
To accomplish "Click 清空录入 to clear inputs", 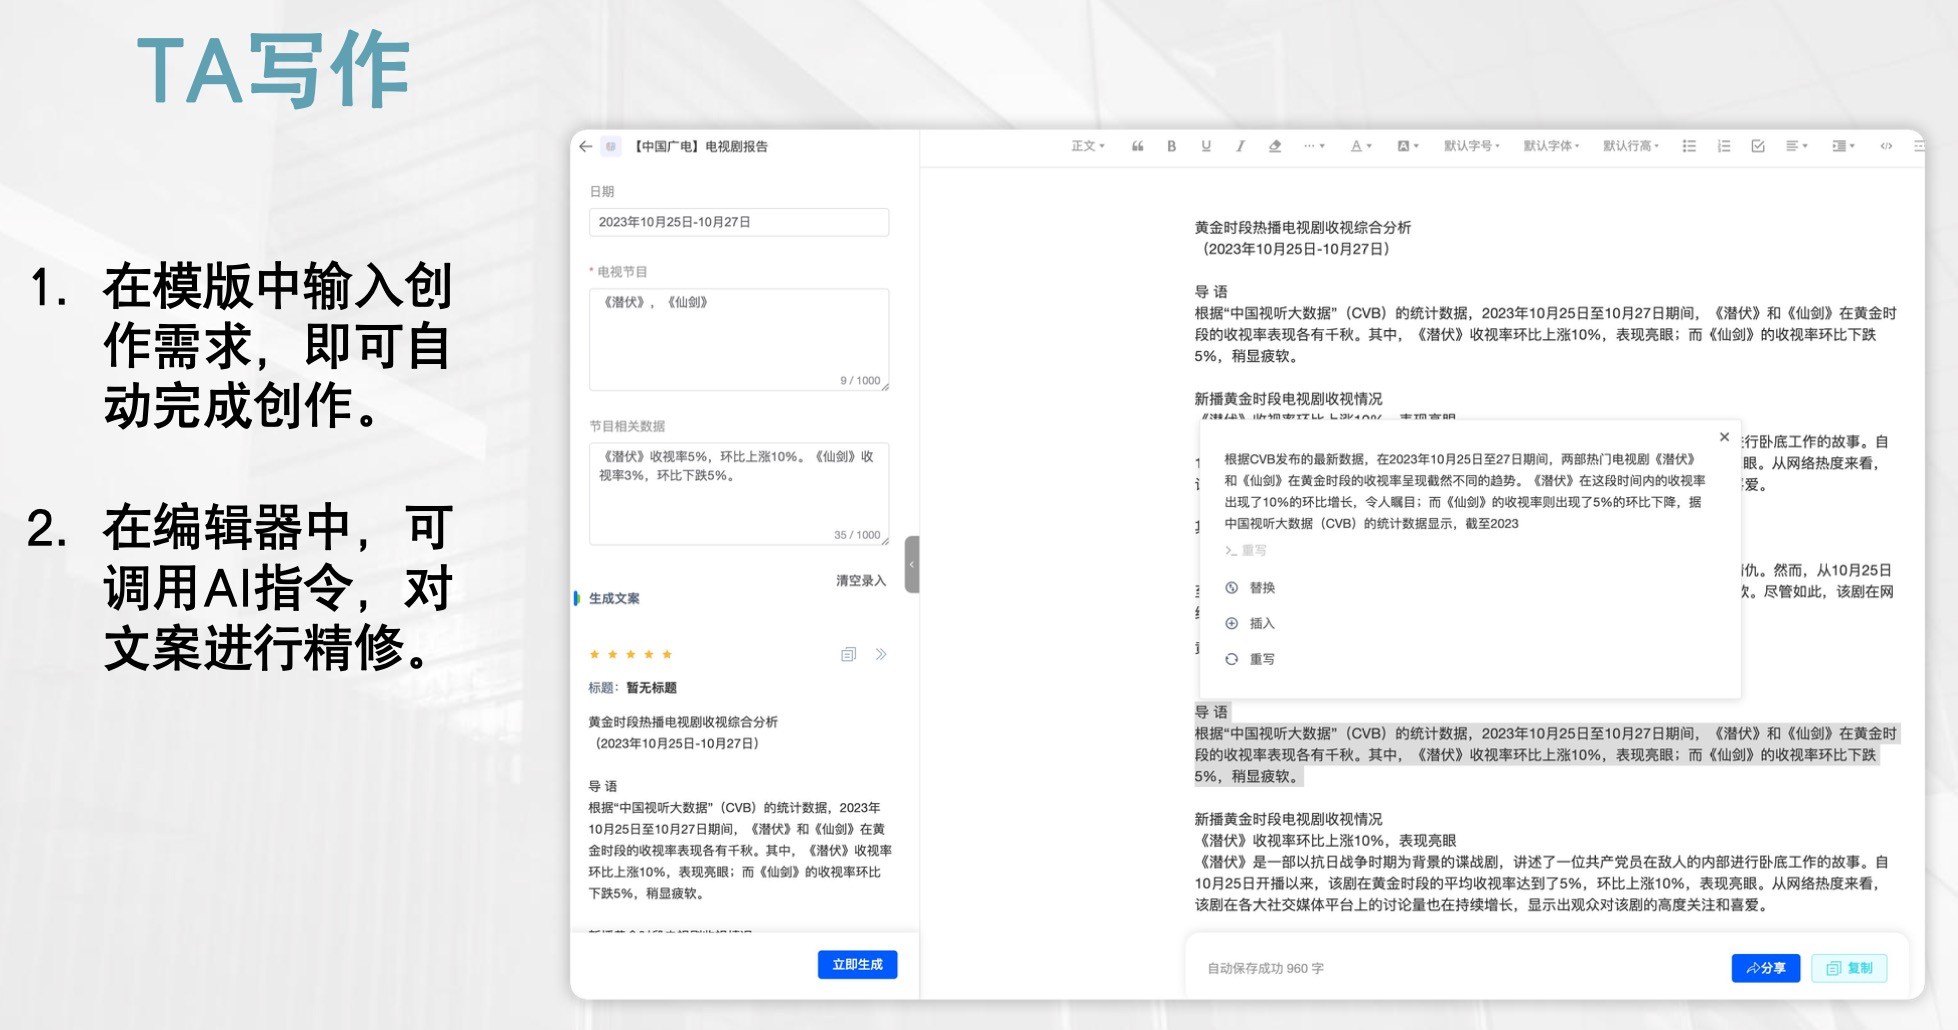I will pyautogui.click(x=861, y=580).
